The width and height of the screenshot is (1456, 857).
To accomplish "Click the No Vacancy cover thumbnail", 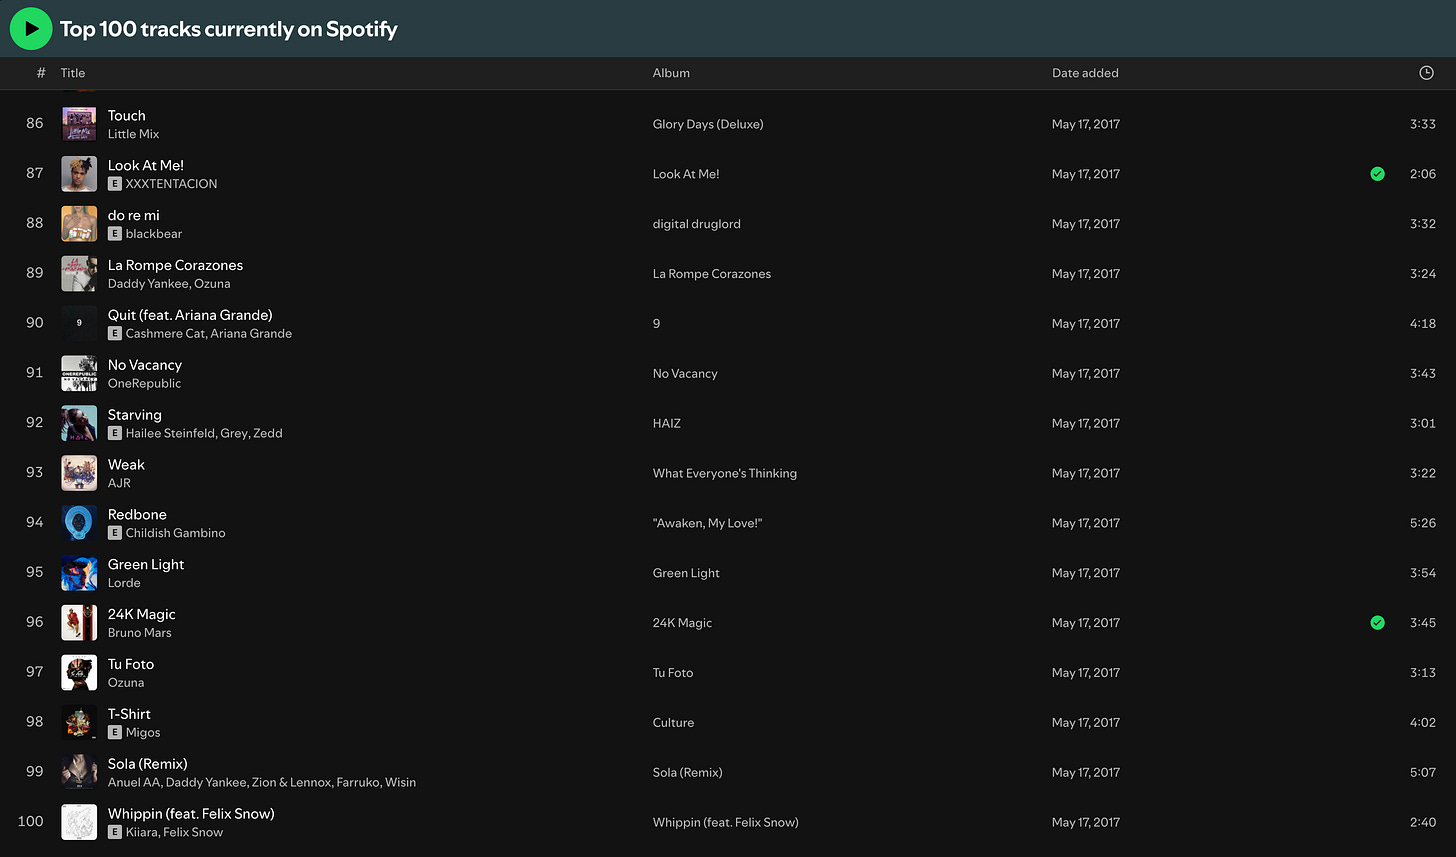I will point(79,373).
